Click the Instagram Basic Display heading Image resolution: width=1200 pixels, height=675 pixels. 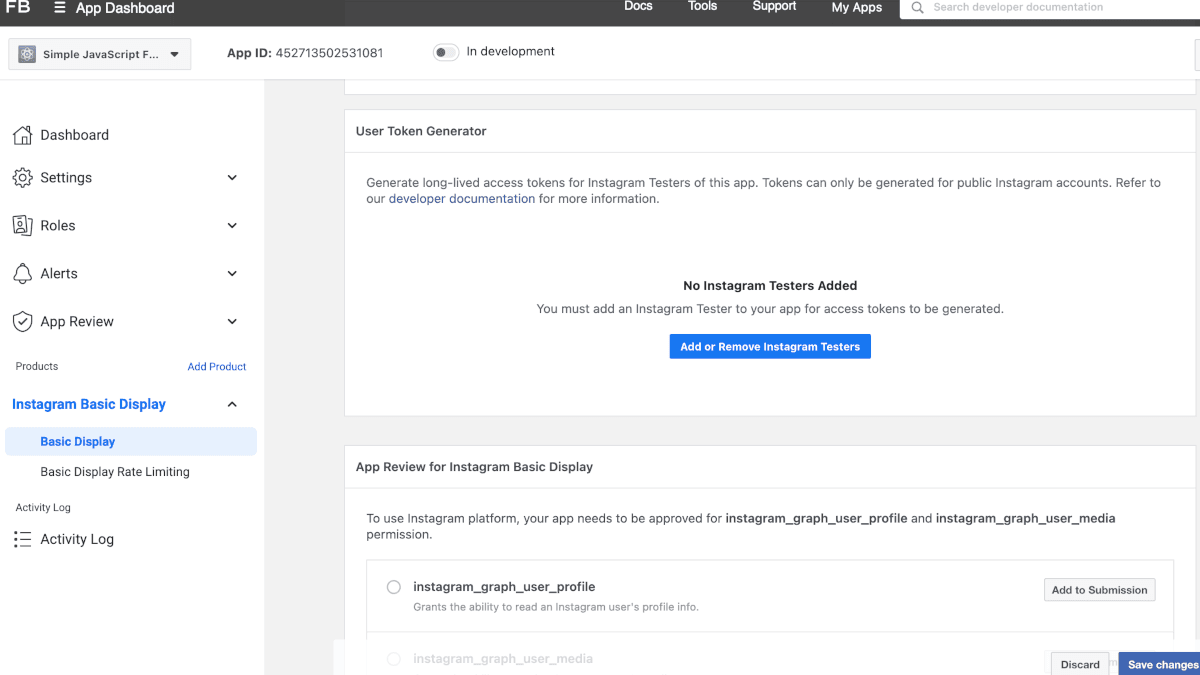pos(89,405)
